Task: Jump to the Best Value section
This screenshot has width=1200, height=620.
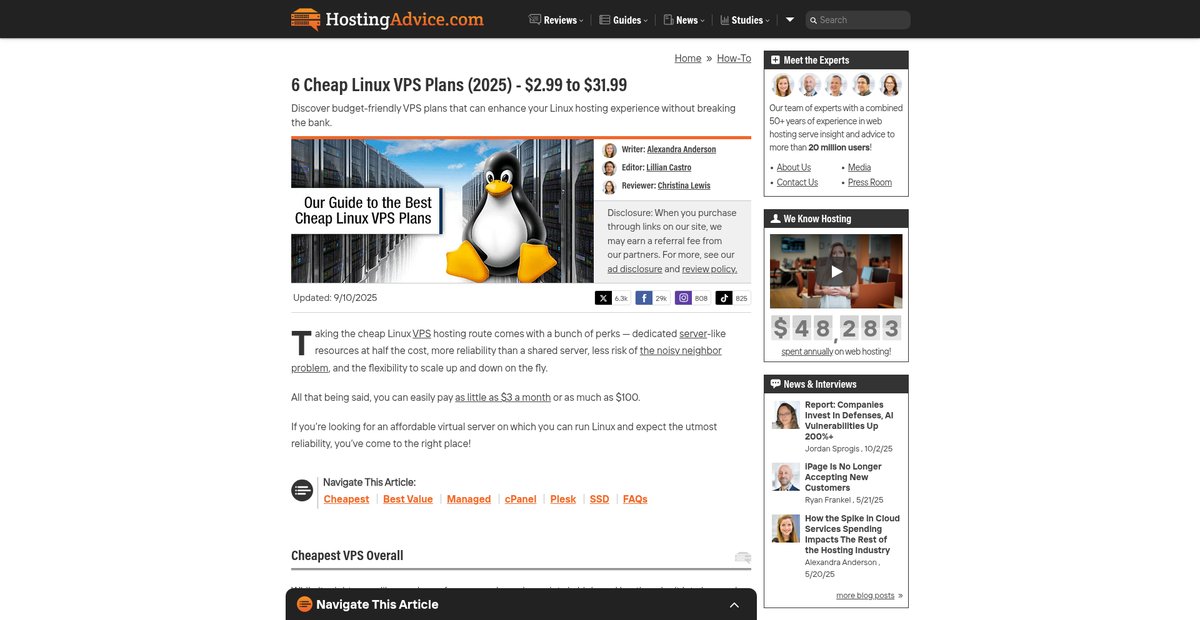Action: click(408, 499)
